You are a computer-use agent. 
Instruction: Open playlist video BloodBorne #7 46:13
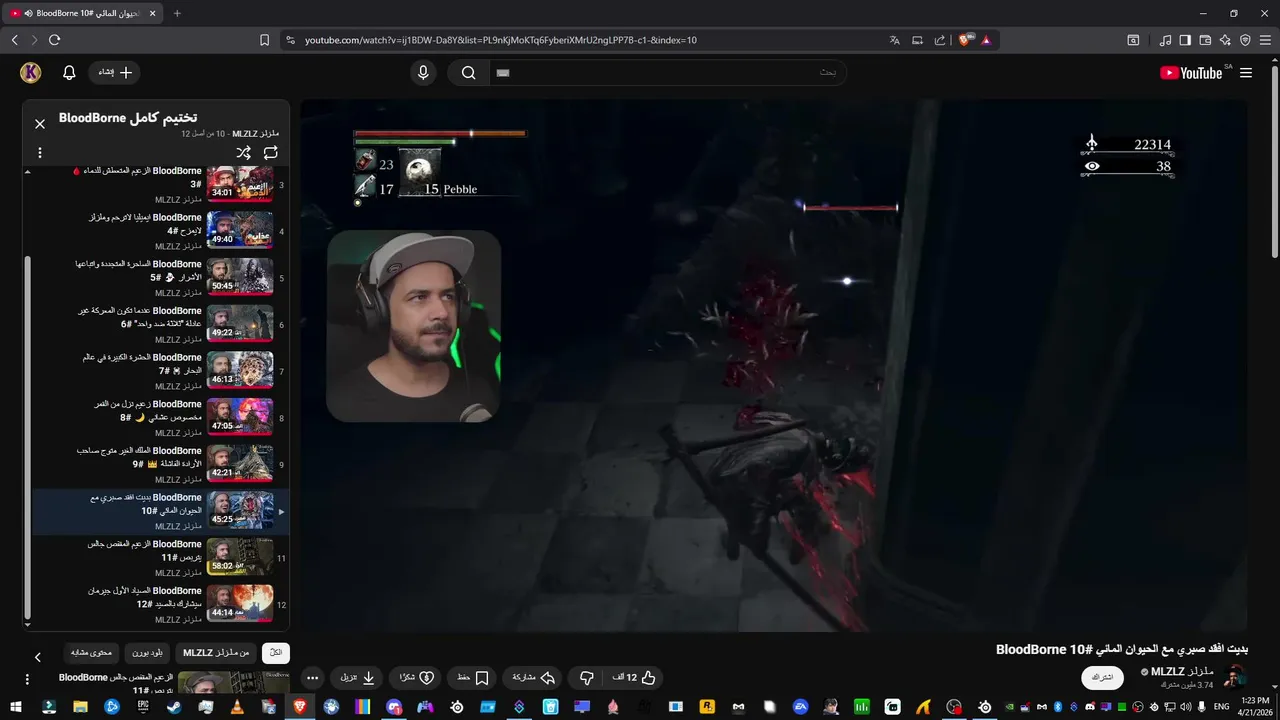(x=160, y=371)
